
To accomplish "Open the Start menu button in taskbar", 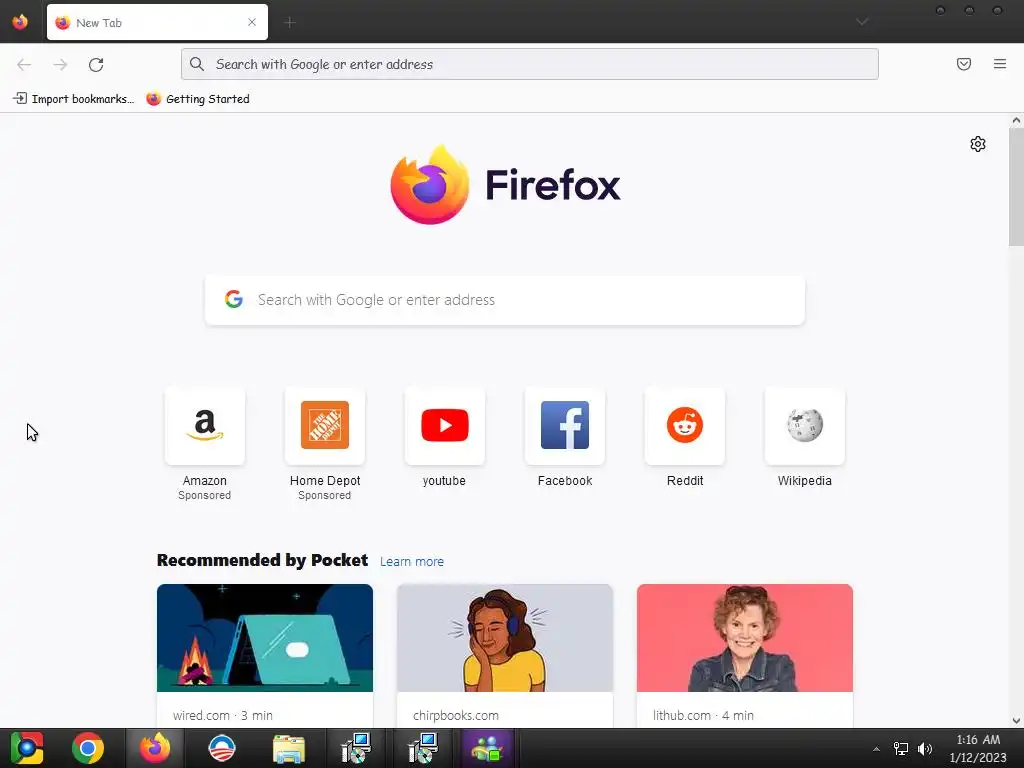I will 27,748.
